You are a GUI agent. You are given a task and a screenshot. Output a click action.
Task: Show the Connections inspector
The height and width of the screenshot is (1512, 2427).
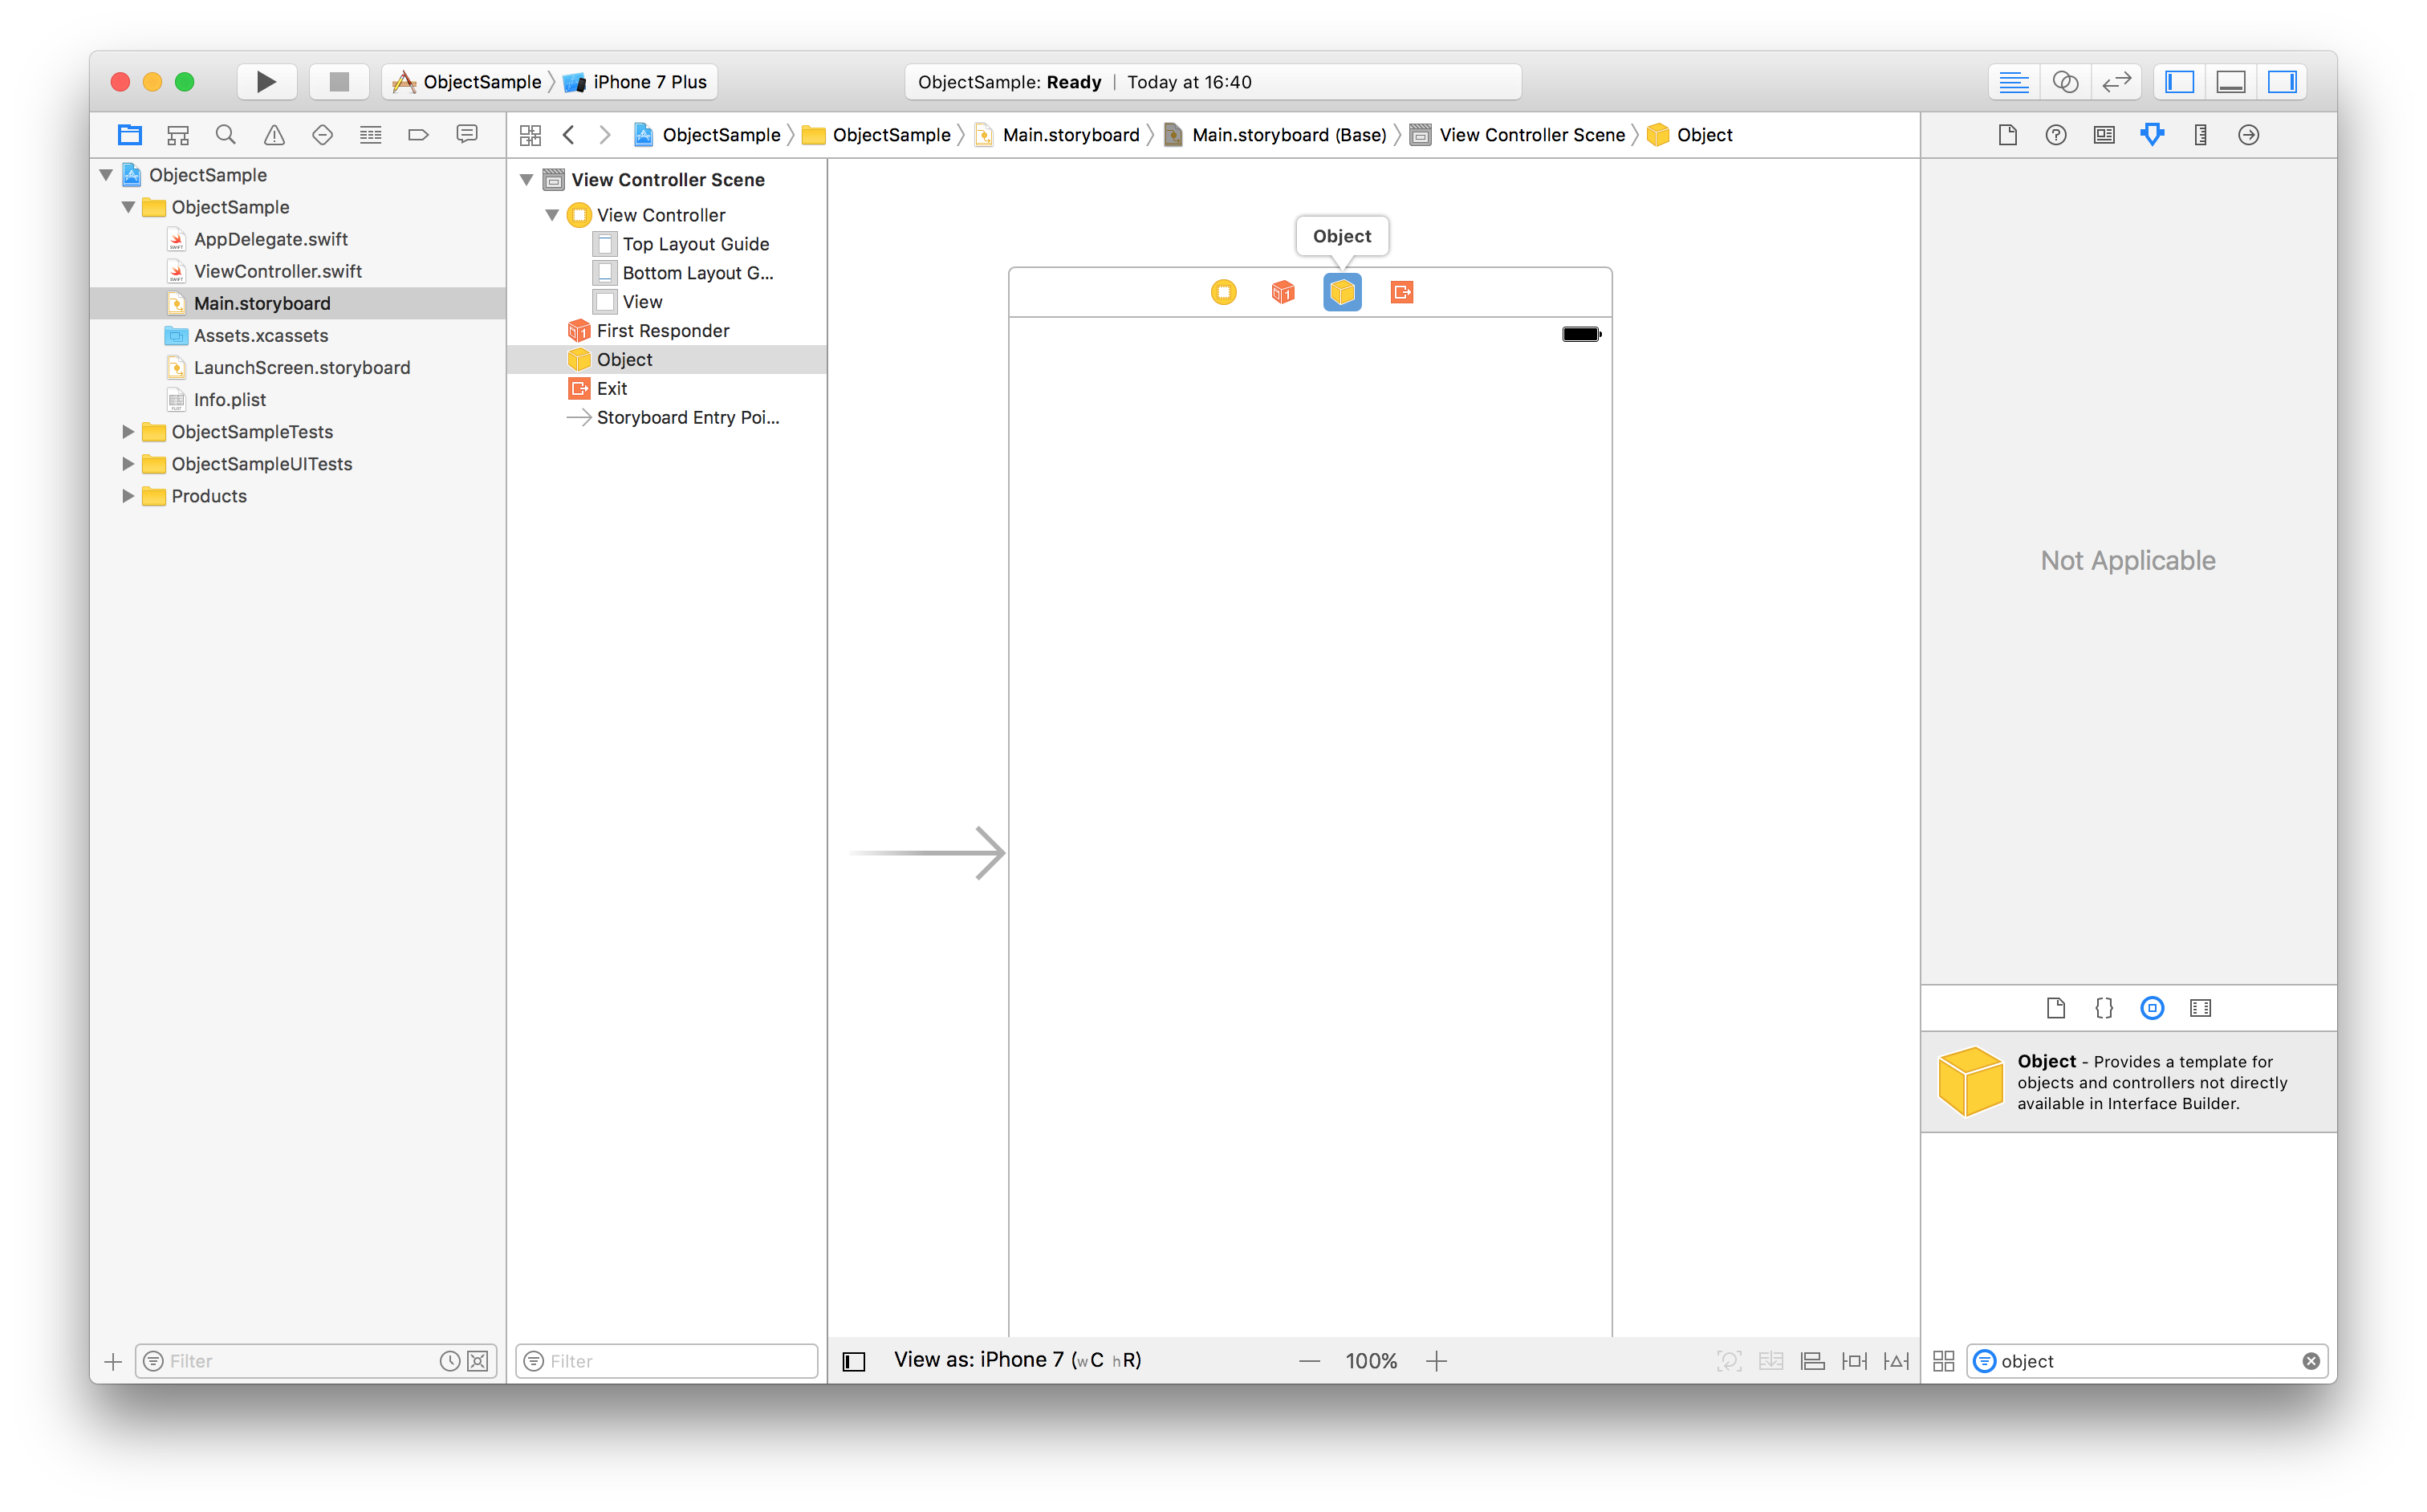pos(2248,135)
